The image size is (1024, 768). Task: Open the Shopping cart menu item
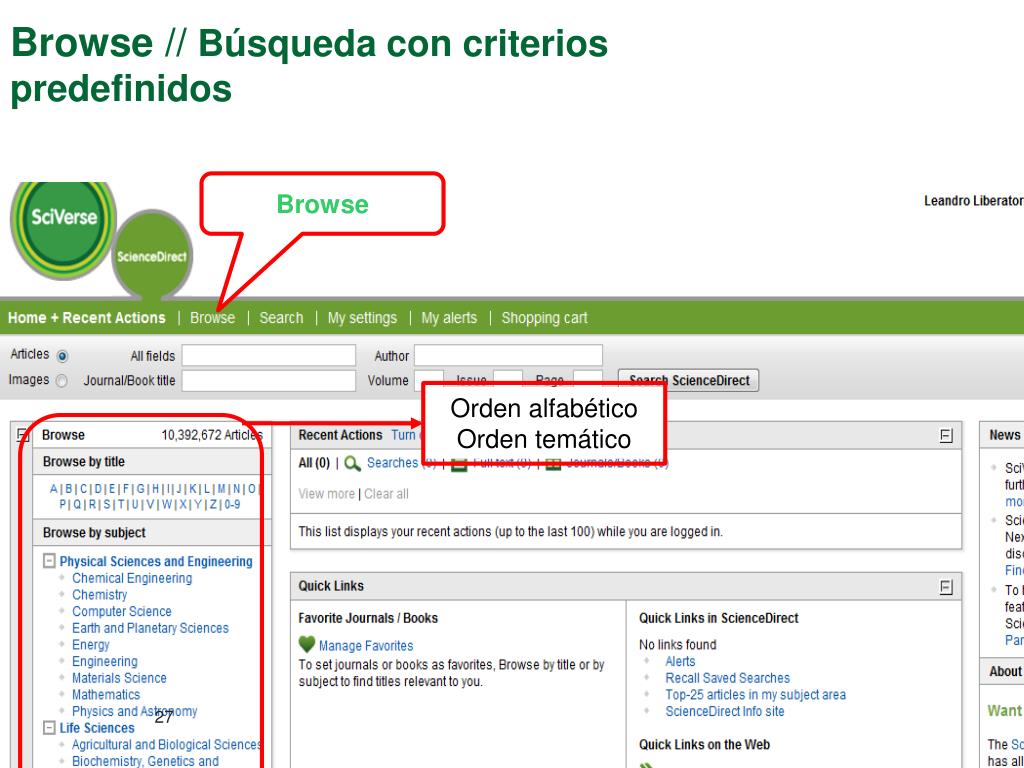[x=545, y=318]
